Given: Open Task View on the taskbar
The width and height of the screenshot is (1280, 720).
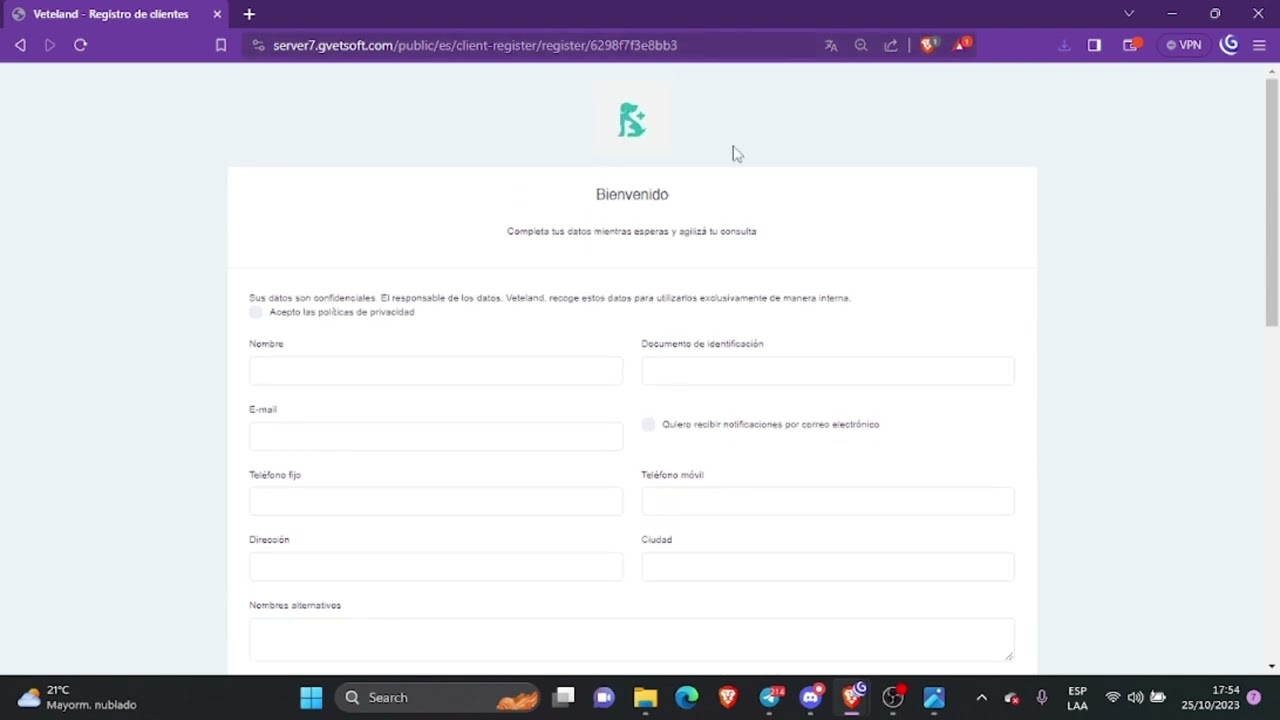Looking at the screenshot, I should (x=564, y=697).
